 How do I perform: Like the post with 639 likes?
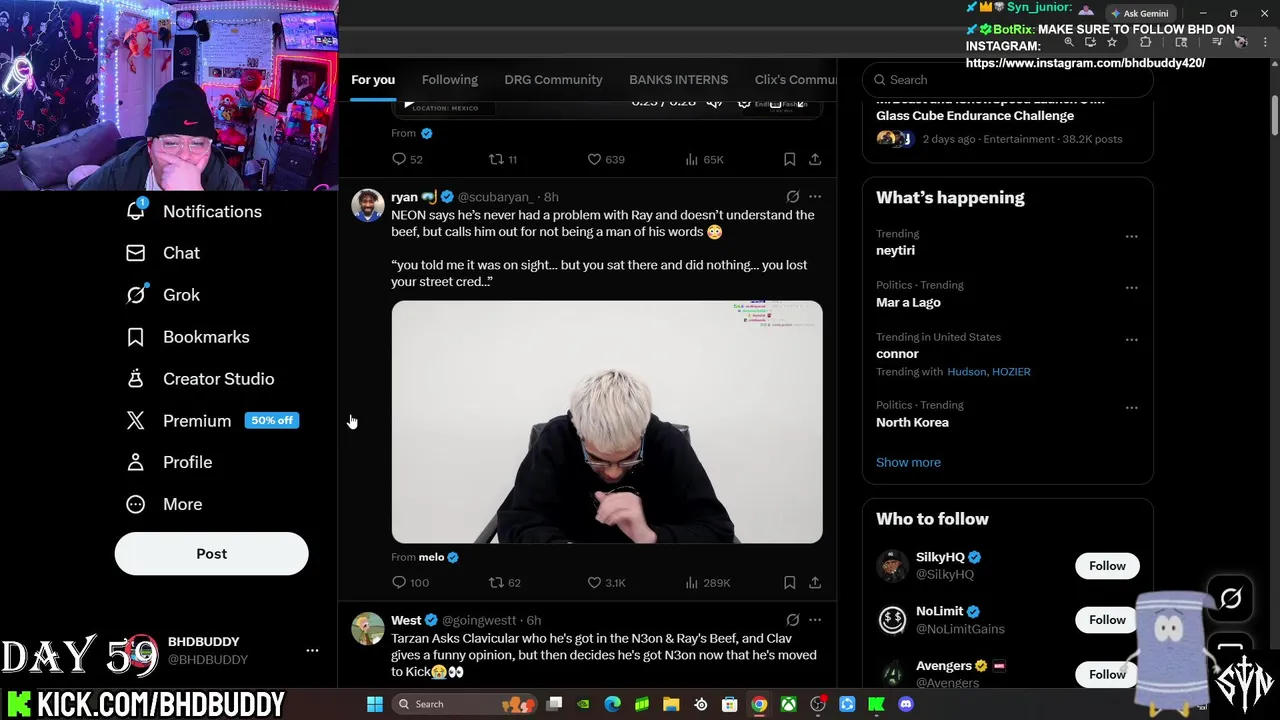tap(606, 159)
